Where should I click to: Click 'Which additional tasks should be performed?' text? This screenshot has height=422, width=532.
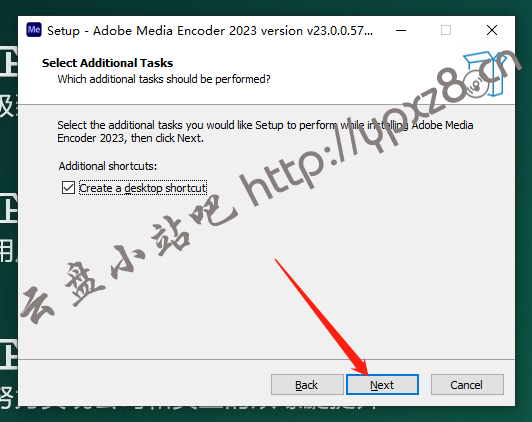(x=164, y=79)
